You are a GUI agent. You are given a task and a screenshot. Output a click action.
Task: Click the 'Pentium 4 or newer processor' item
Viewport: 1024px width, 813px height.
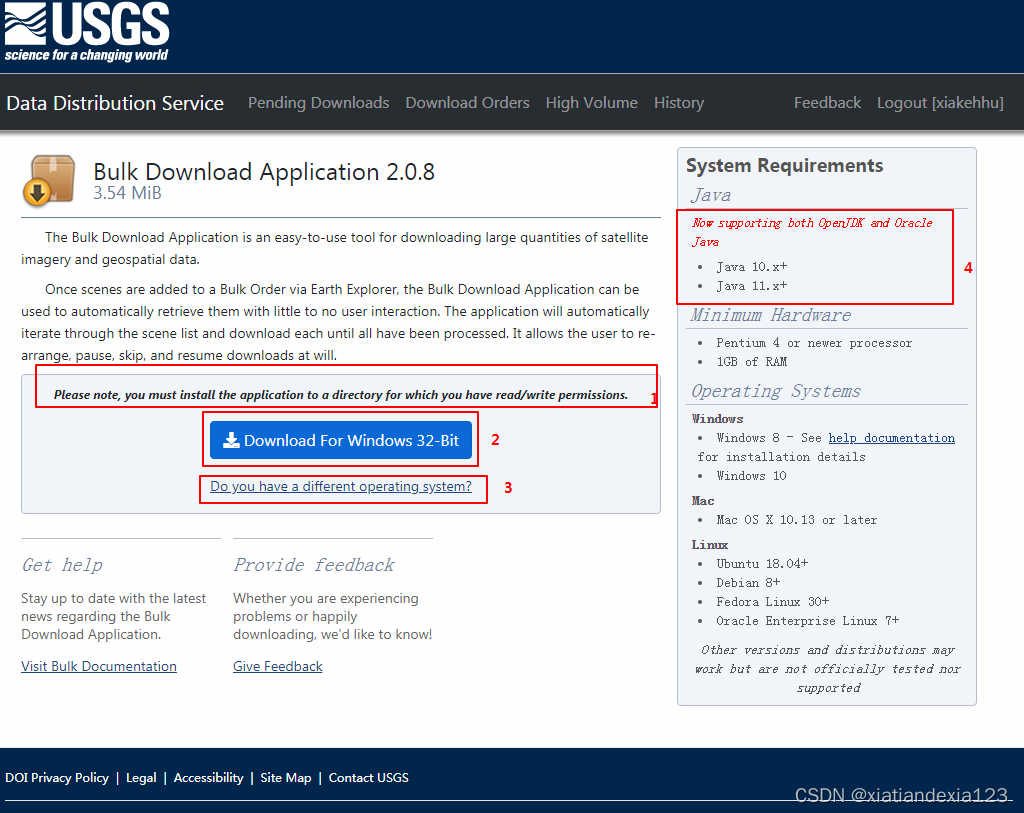pyautogui.click(x=814, y=343)
